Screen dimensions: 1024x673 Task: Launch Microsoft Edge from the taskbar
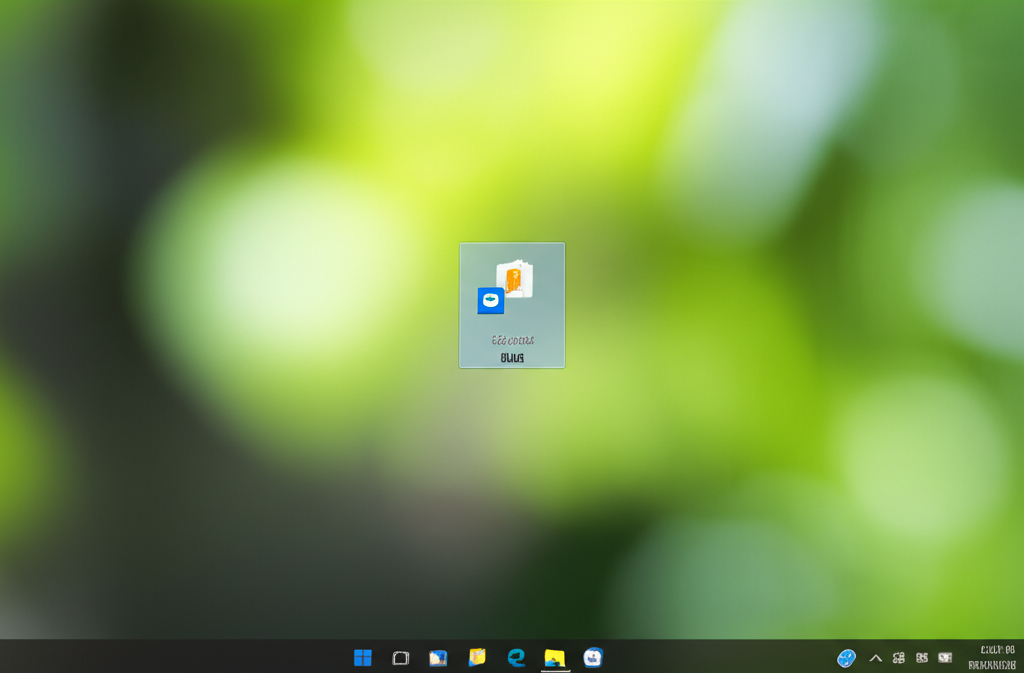point(516,657)
